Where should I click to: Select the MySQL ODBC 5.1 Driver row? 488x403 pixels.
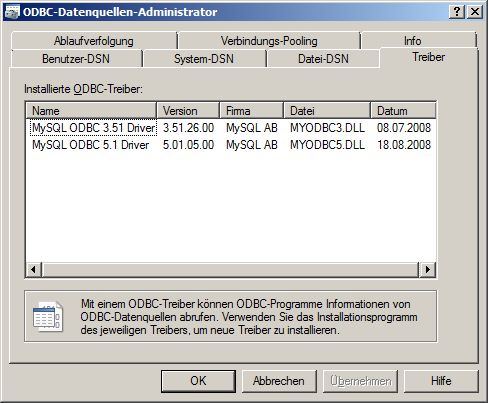point(231,145)
